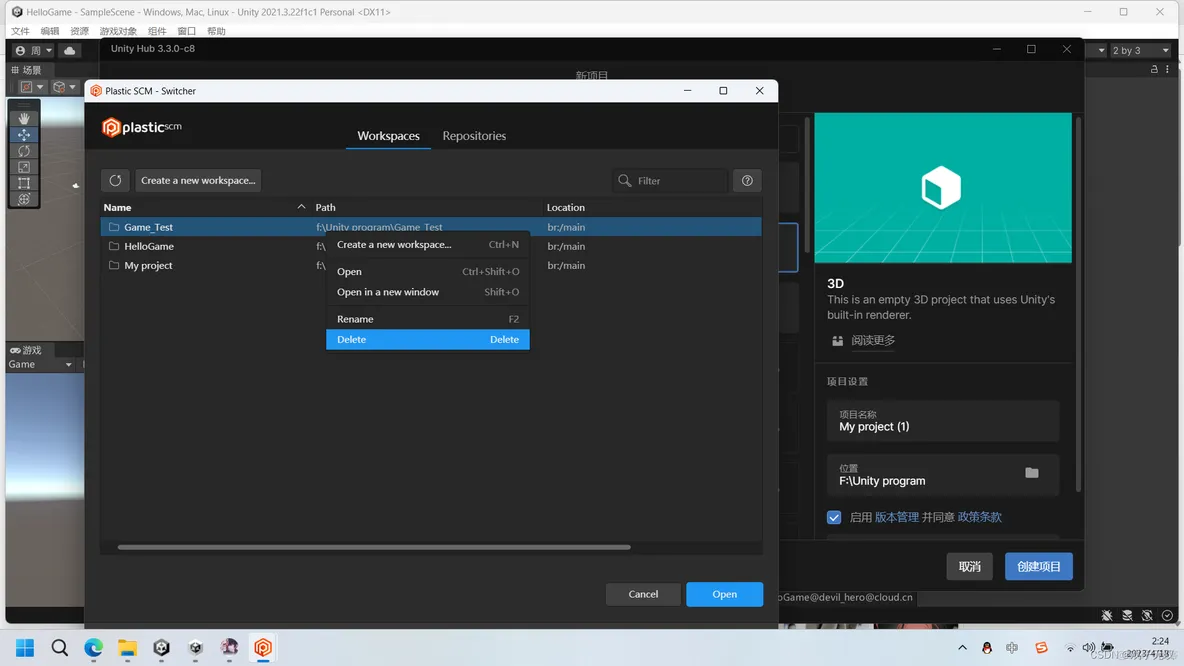
Task: Open Plastic SCM from Windows taskbar
Action: coord(263,648)
